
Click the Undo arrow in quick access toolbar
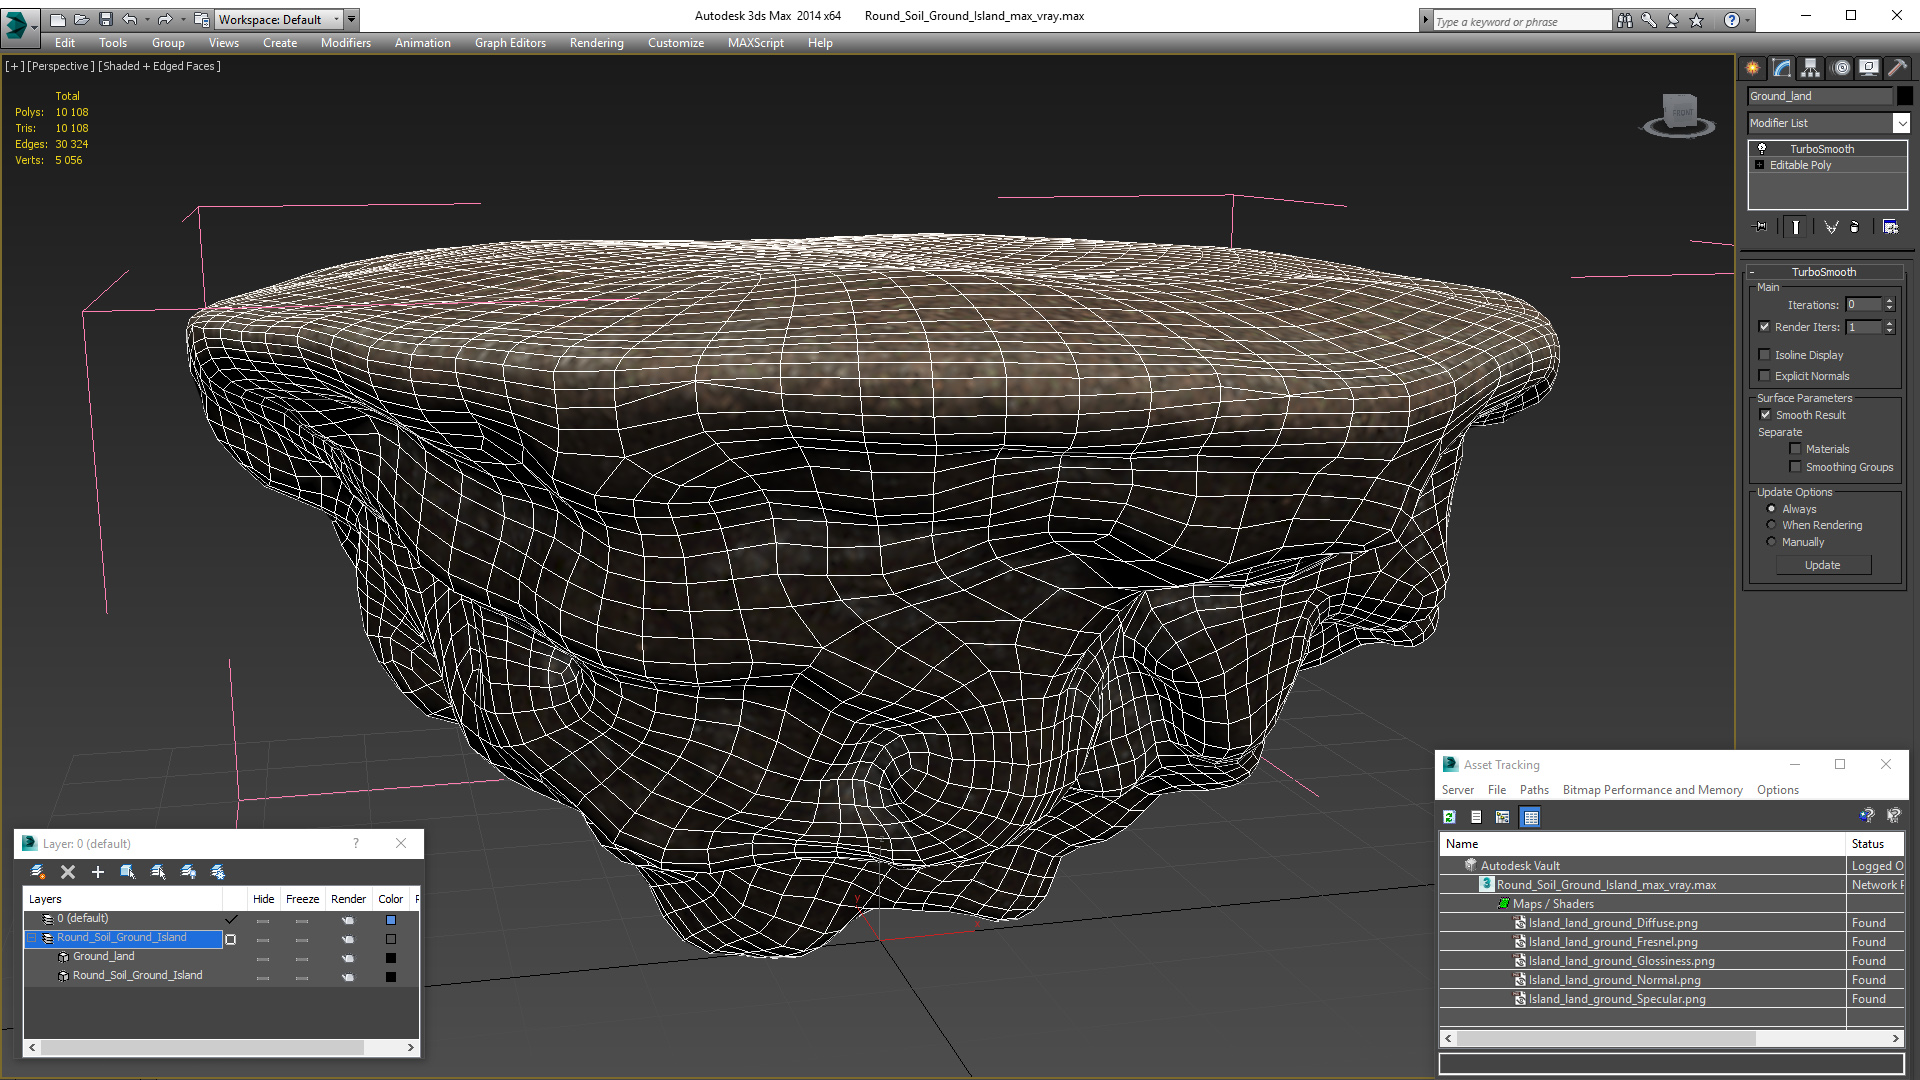[130, 19]
